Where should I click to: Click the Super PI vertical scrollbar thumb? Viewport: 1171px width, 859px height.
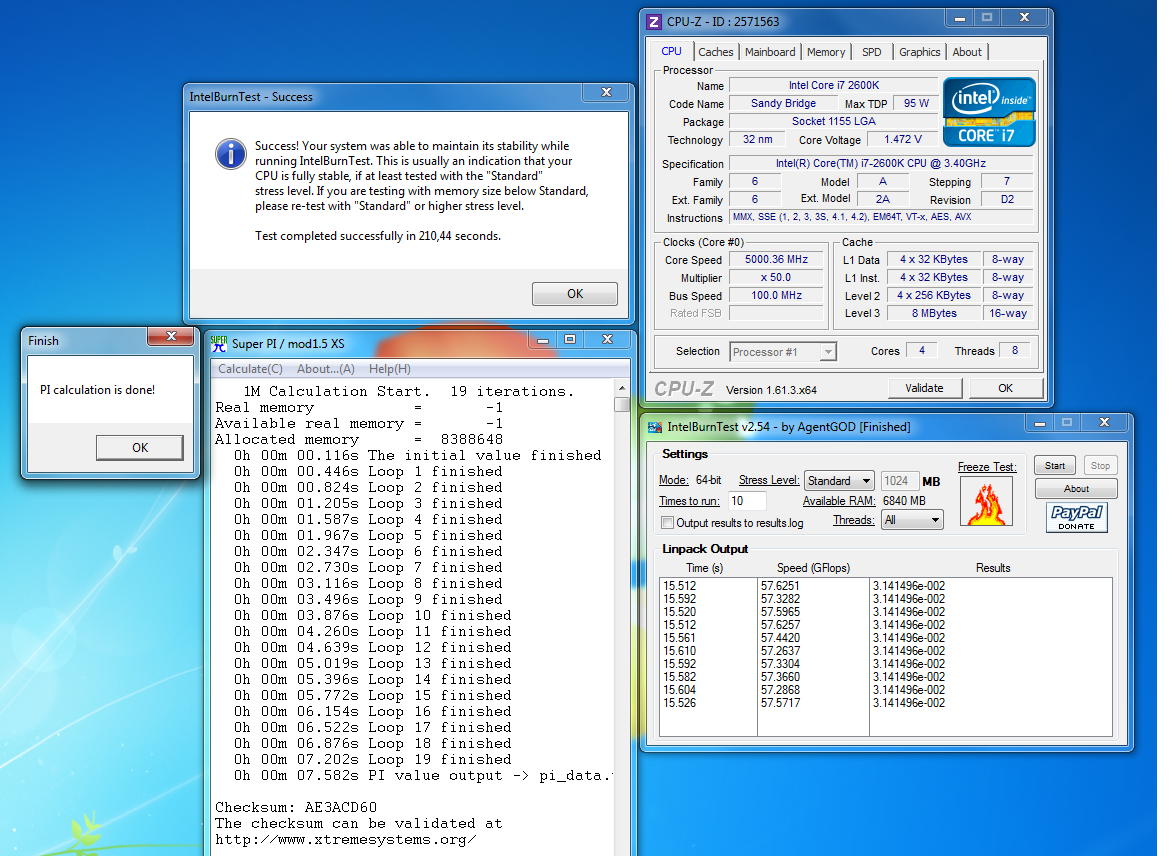coord(621,404)
